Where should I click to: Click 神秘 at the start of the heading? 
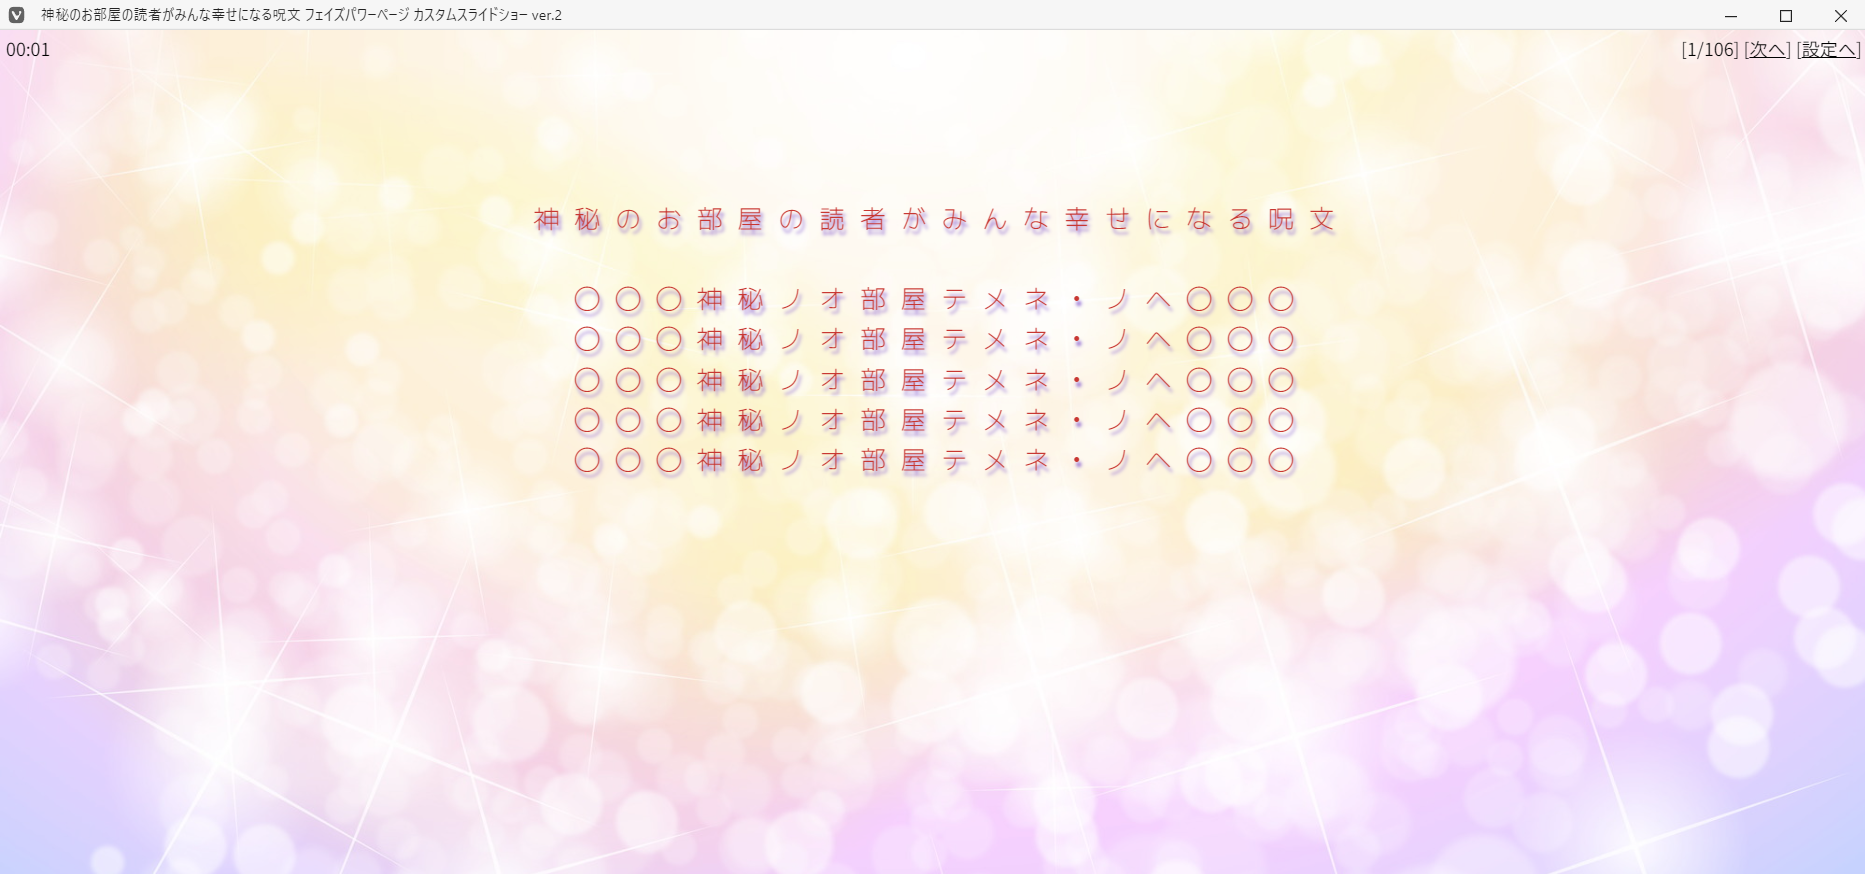[x=567, y=220]
